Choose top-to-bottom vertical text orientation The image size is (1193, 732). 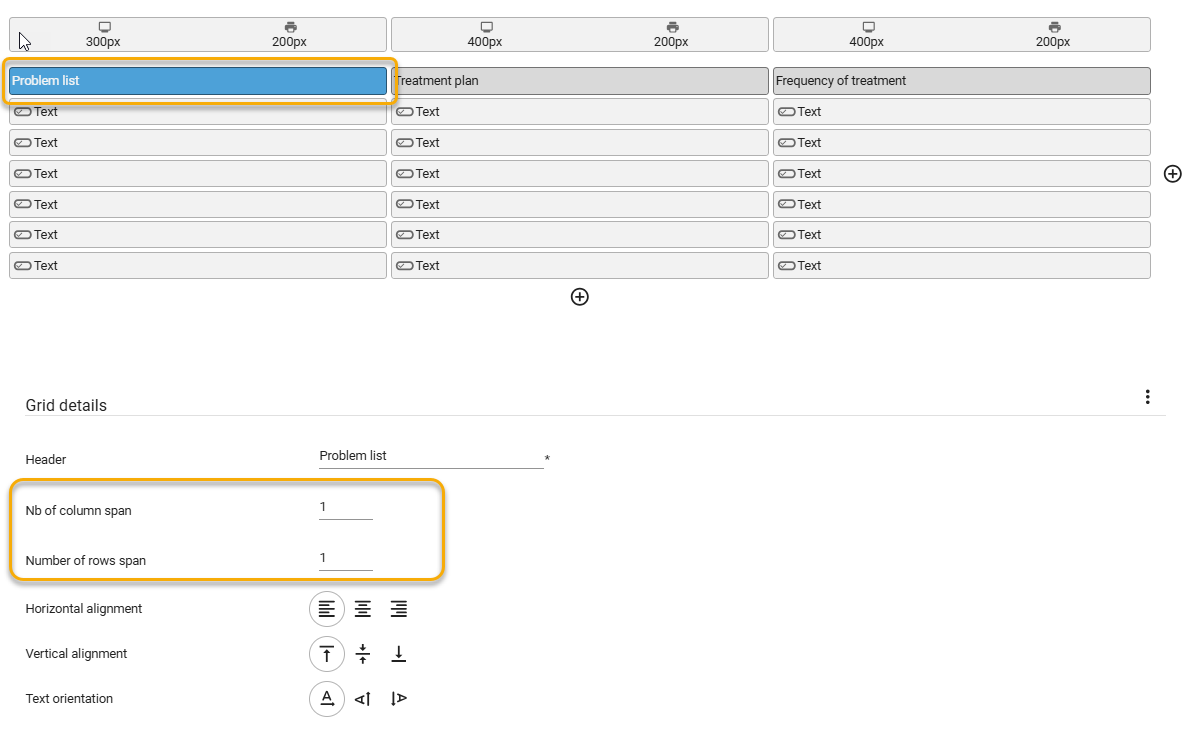coord(399,699)
